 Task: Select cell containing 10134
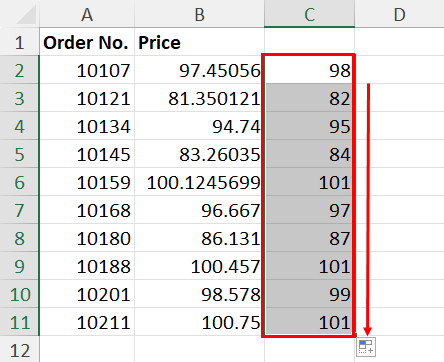(87, 126)
